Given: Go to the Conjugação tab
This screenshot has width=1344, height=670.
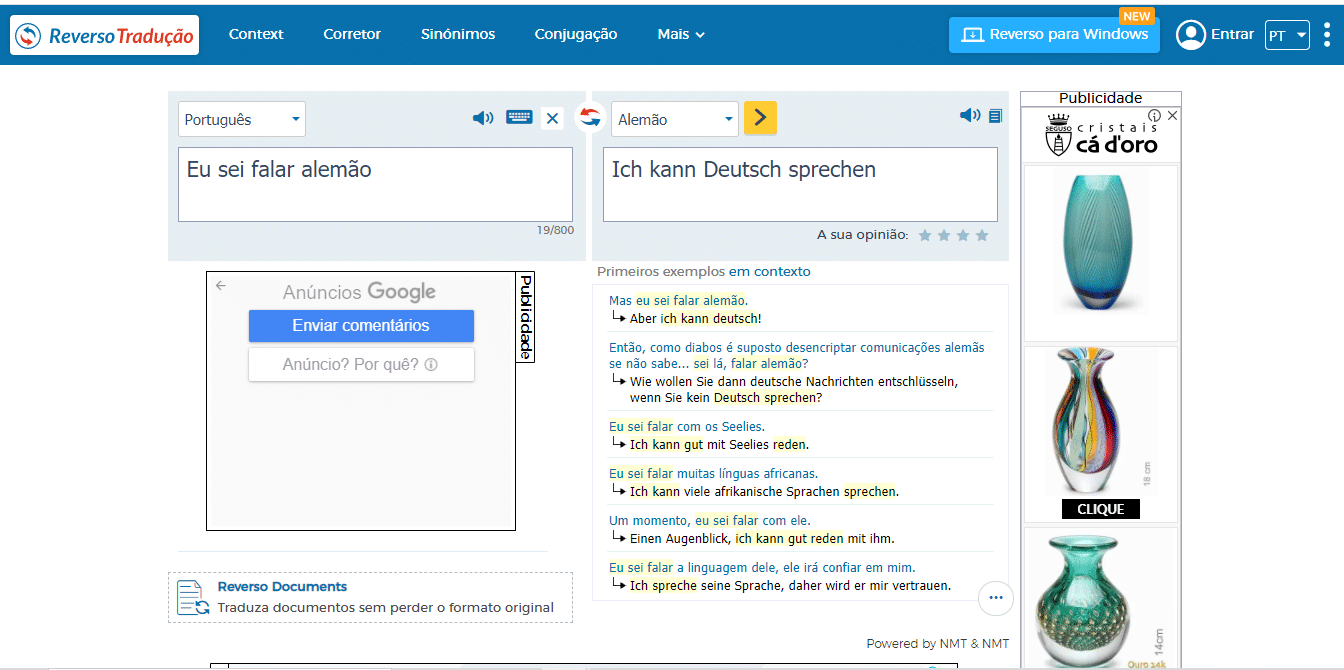Looking at the screenshot, I should click(x=576, y=34).
